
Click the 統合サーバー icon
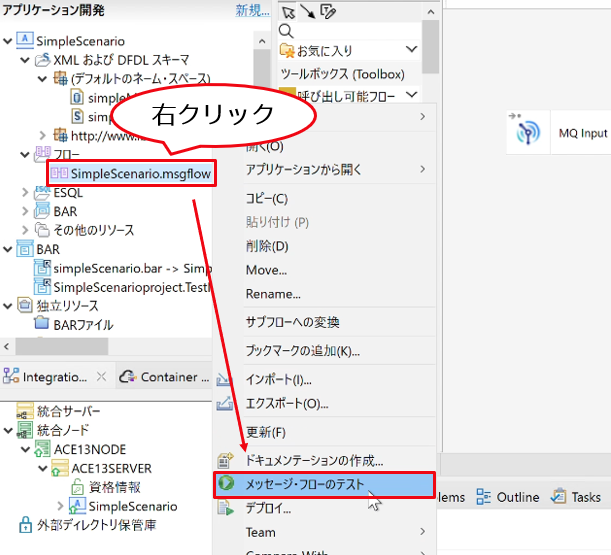click(x=25, y=411)
